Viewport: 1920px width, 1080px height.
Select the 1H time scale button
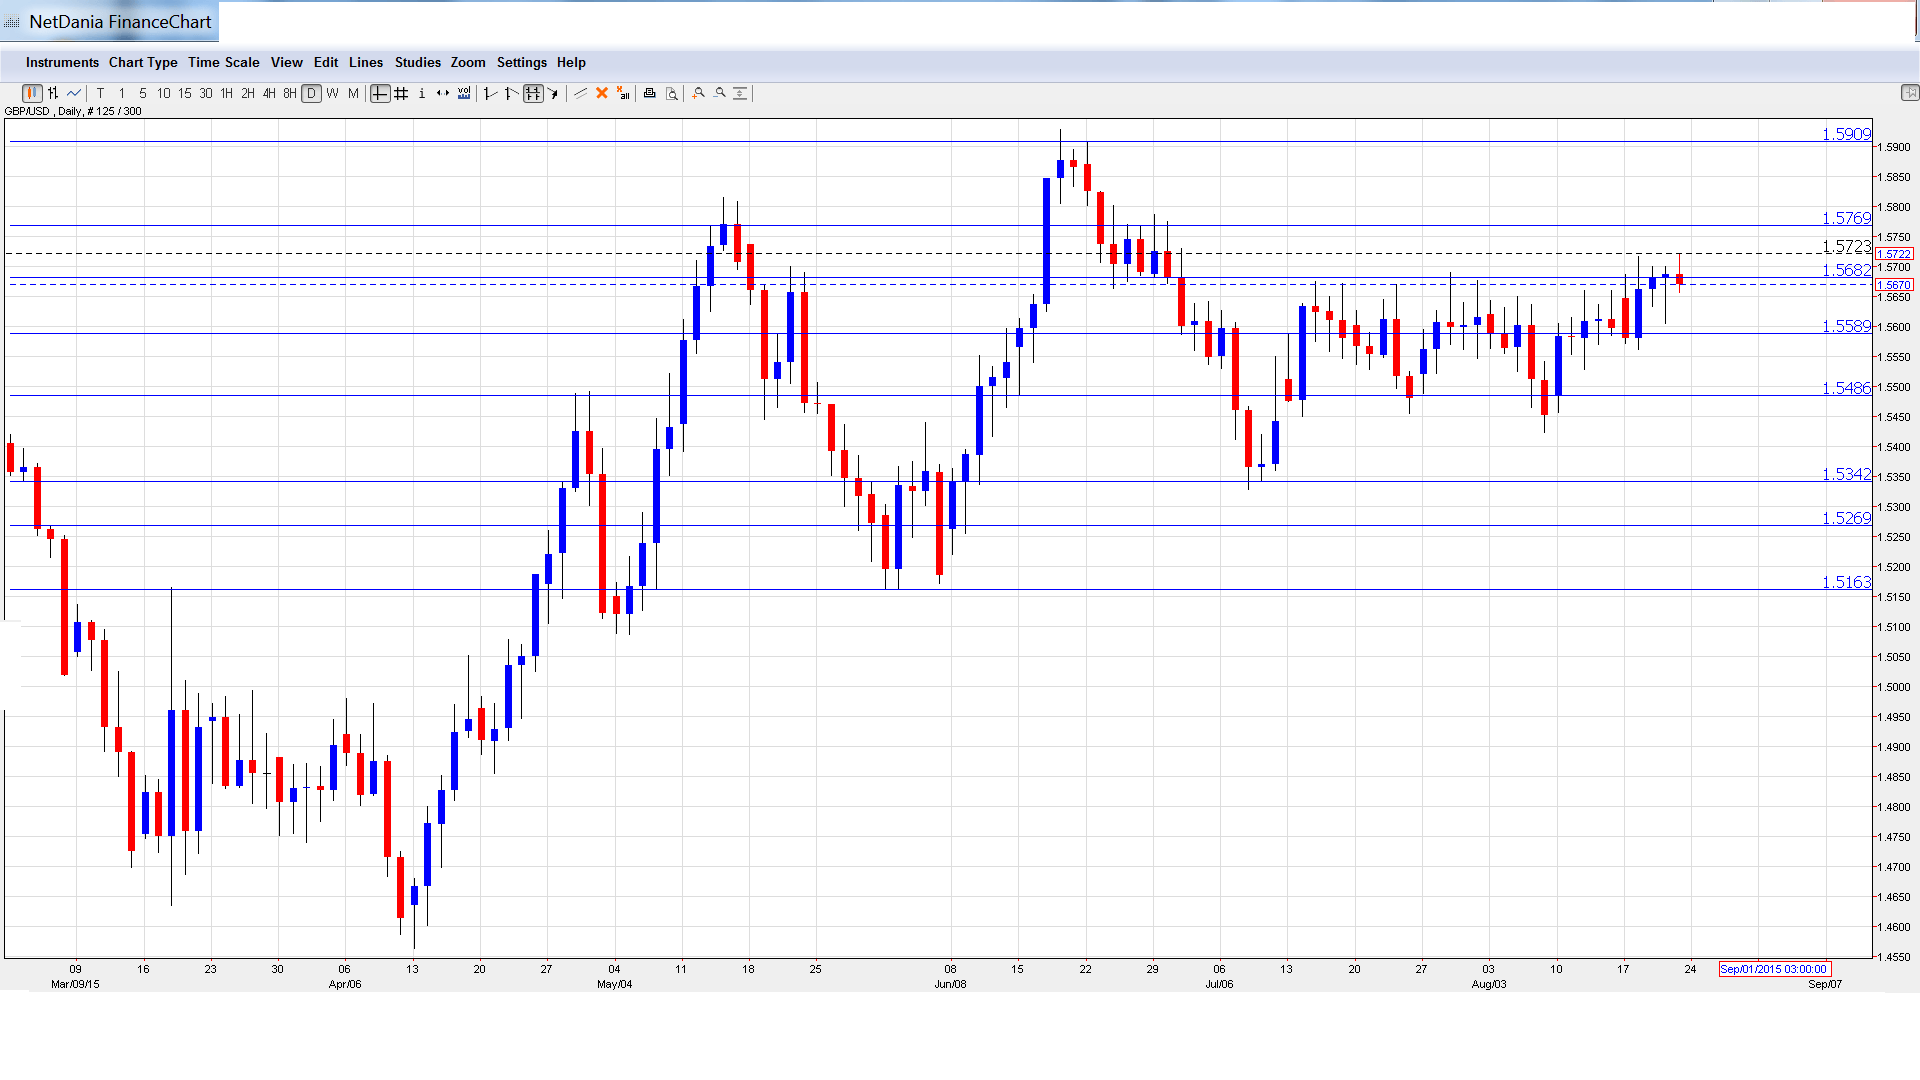click(227, 93)
